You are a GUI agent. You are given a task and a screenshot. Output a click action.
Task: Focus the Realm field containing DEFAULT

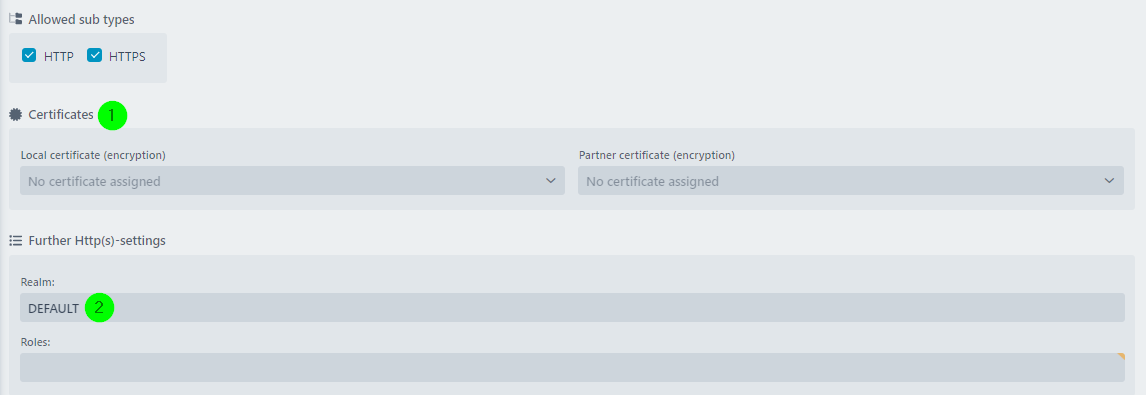pos(572,308)
